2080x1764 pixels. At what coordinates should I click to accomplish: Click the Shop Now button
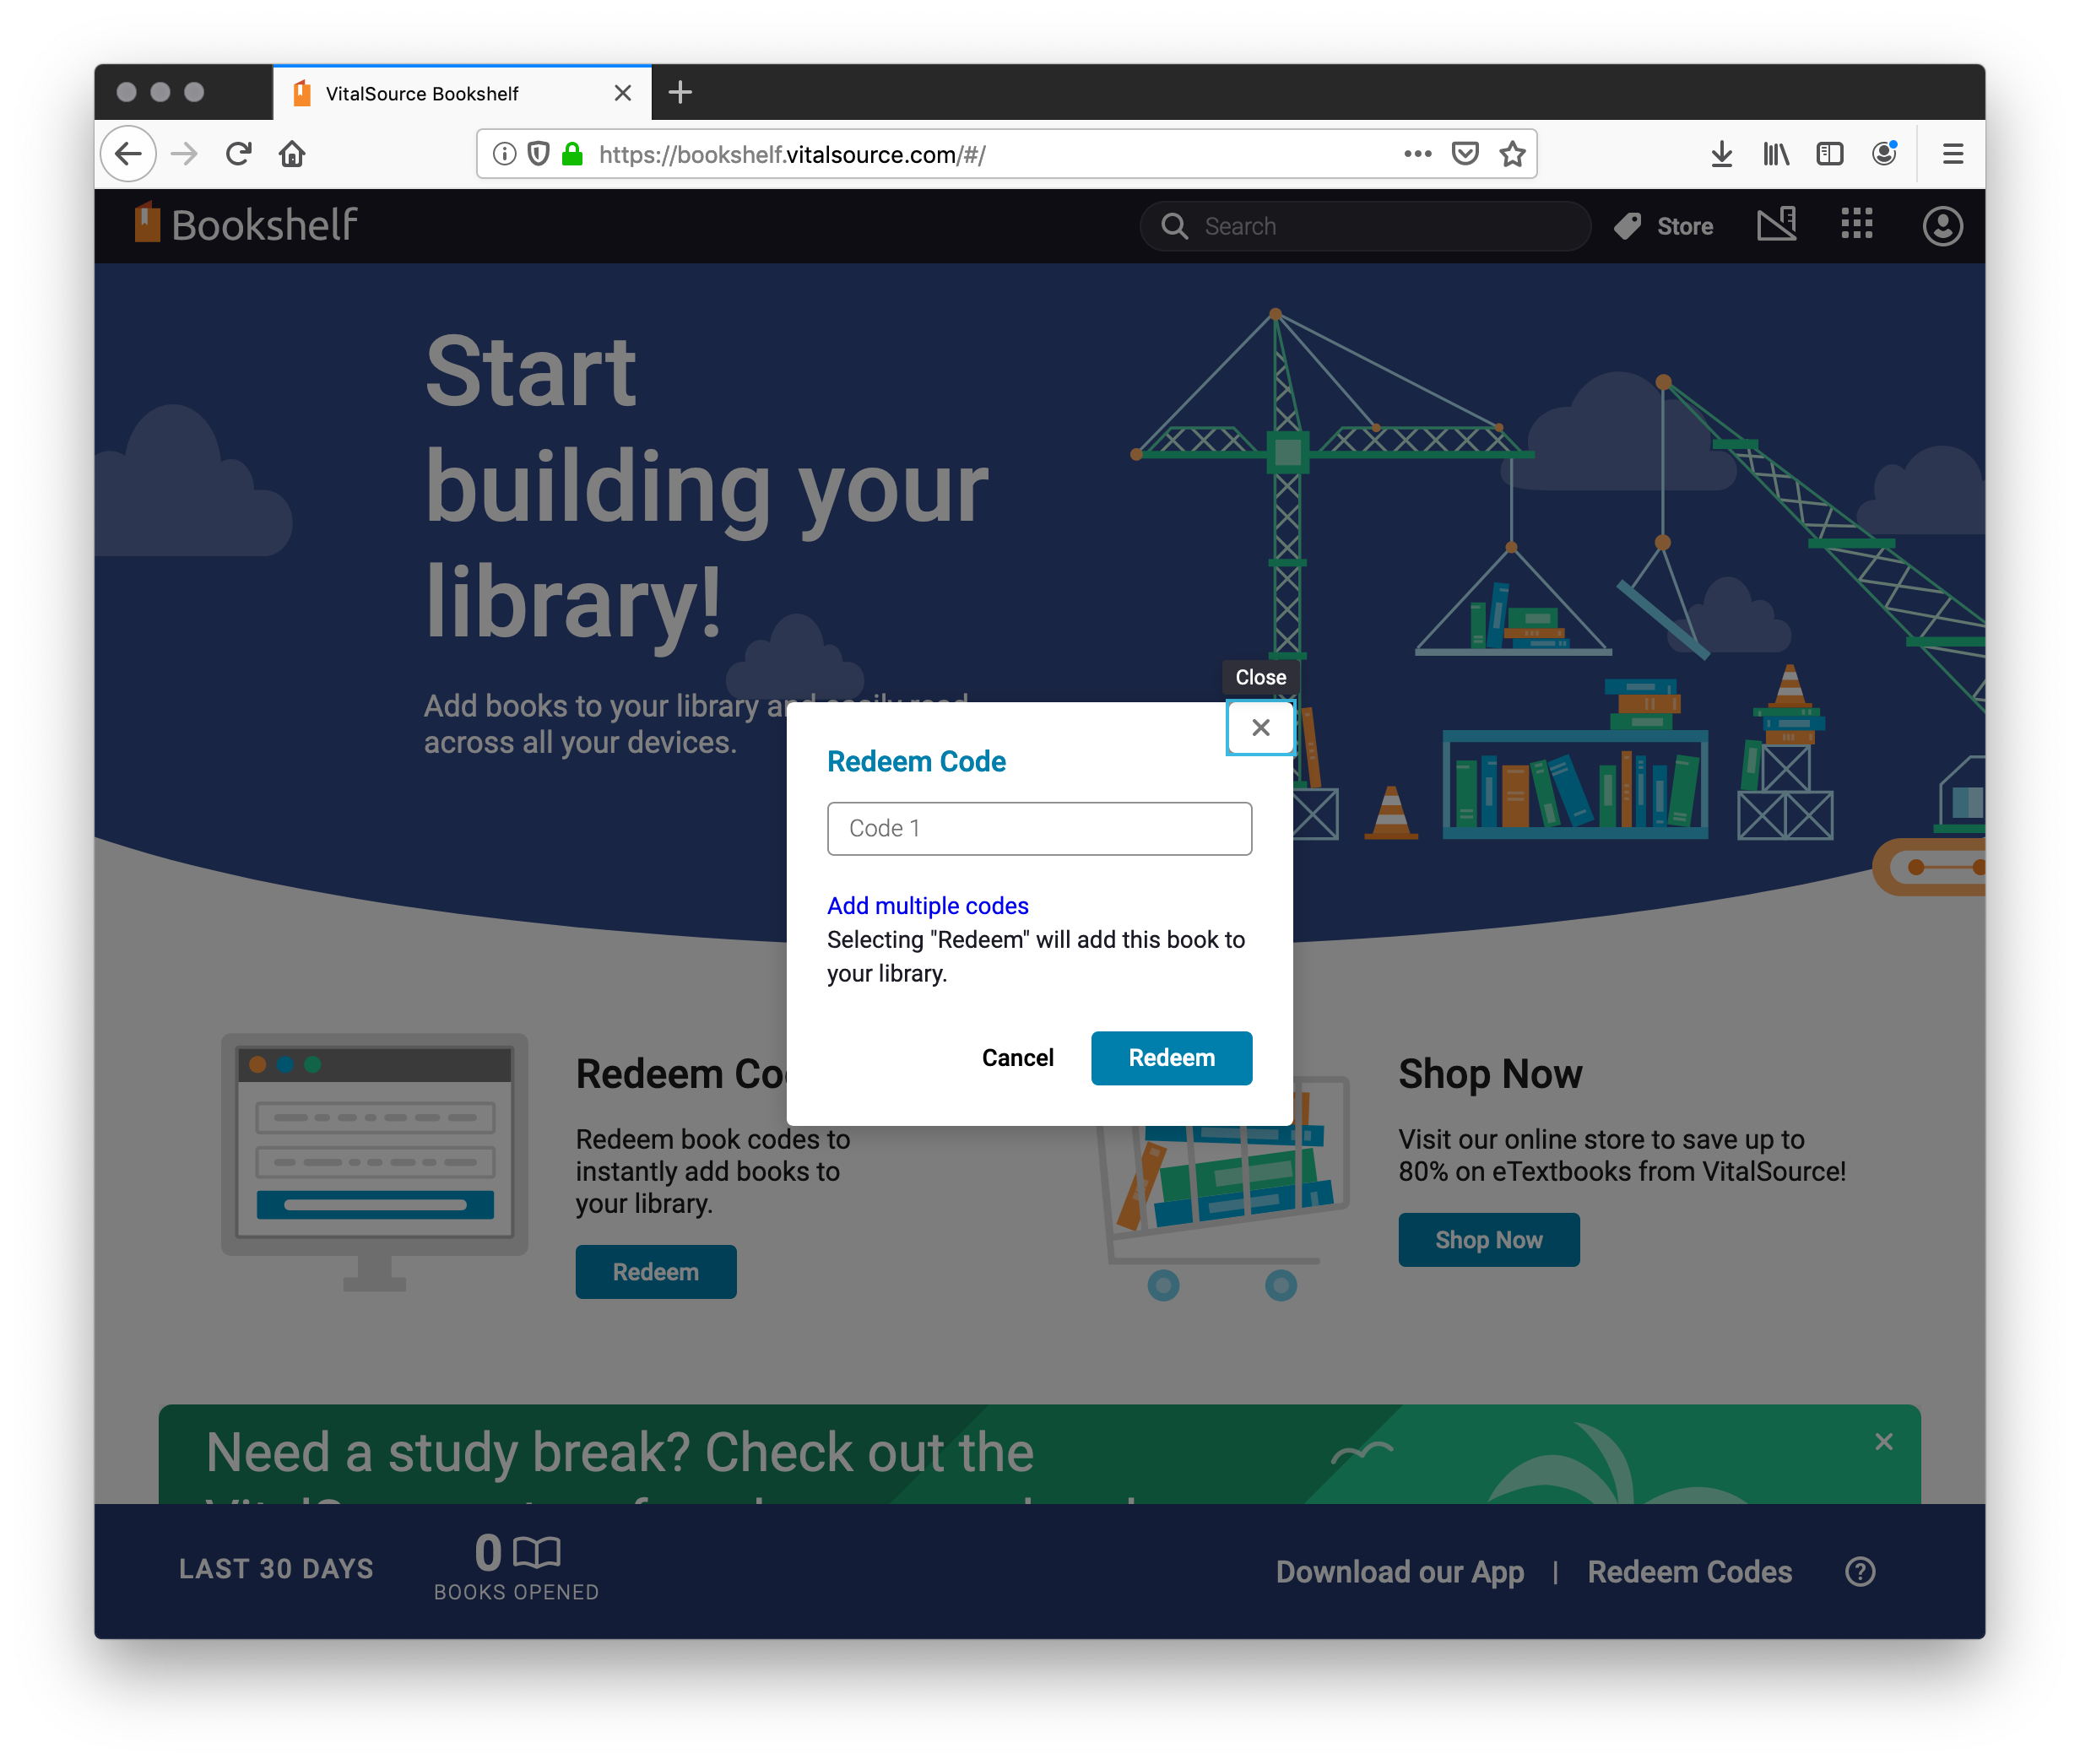coord(1488,1241)
